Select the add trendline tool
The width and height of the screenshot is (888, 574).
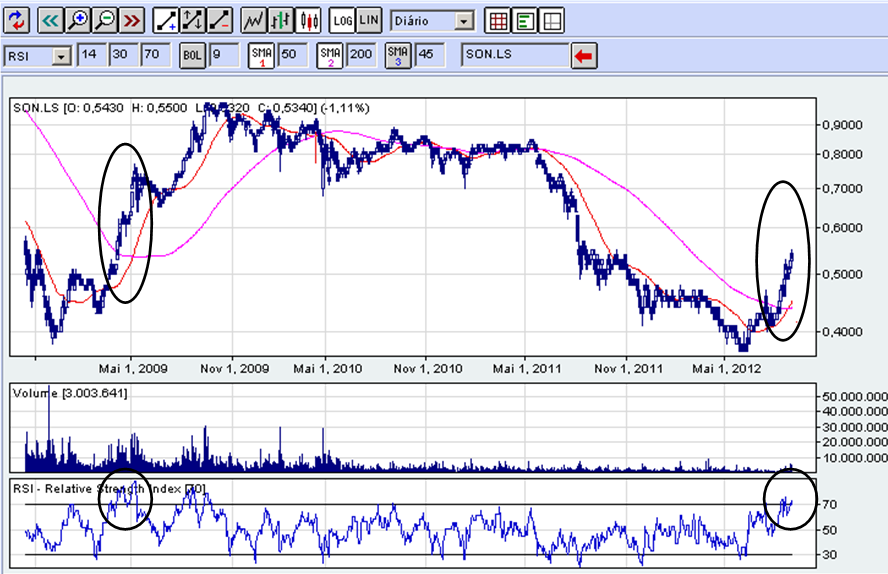click(167, 20)
